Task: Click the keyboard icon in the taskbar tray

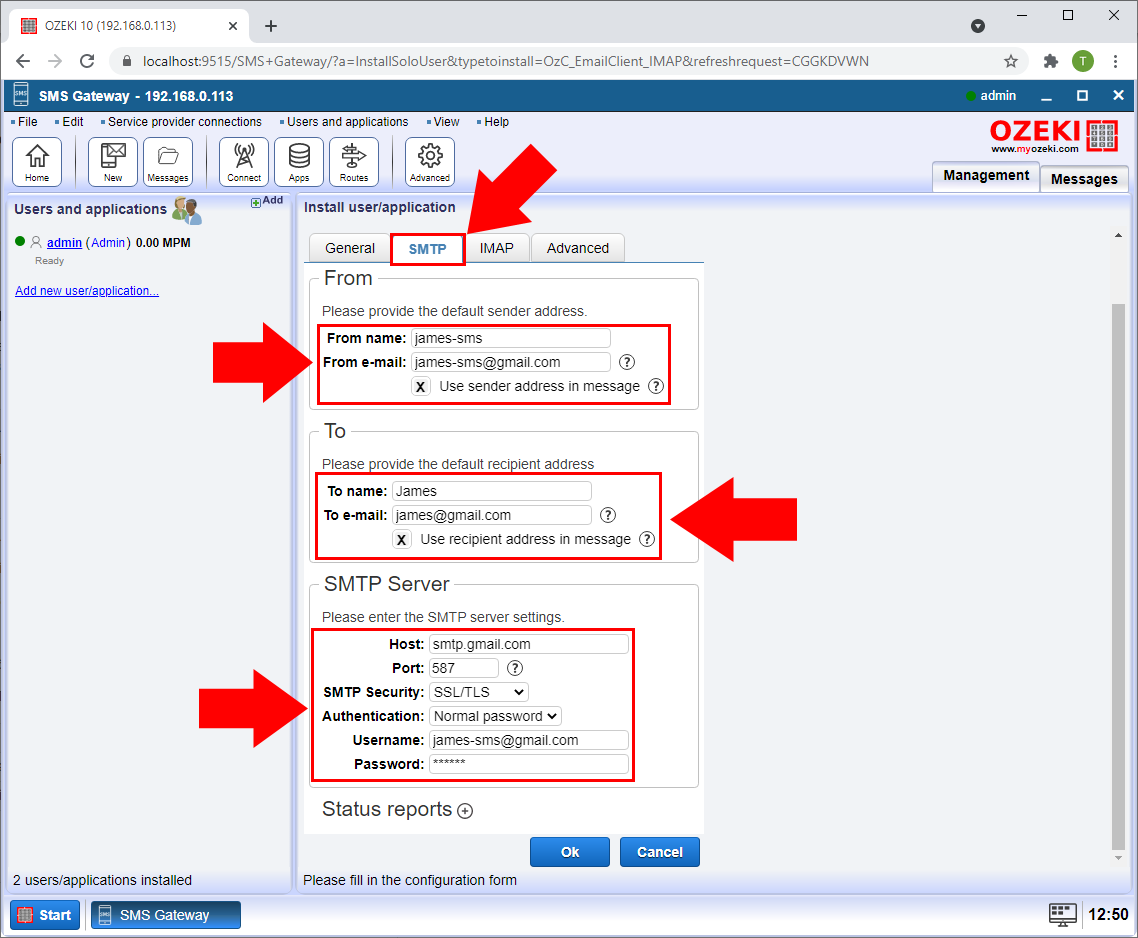Action: coord(1063,915)
